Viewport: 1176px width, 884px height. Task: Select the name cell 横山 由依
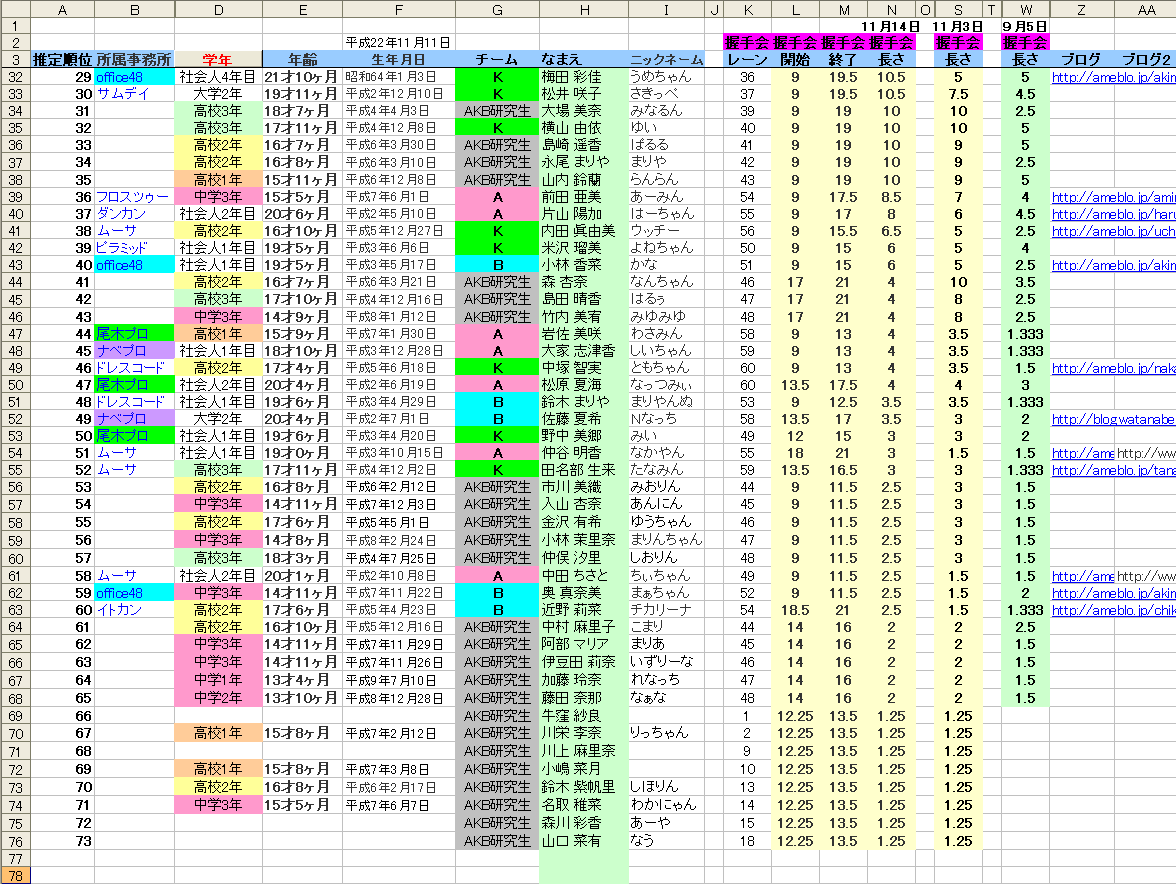[x=584, y=128]
